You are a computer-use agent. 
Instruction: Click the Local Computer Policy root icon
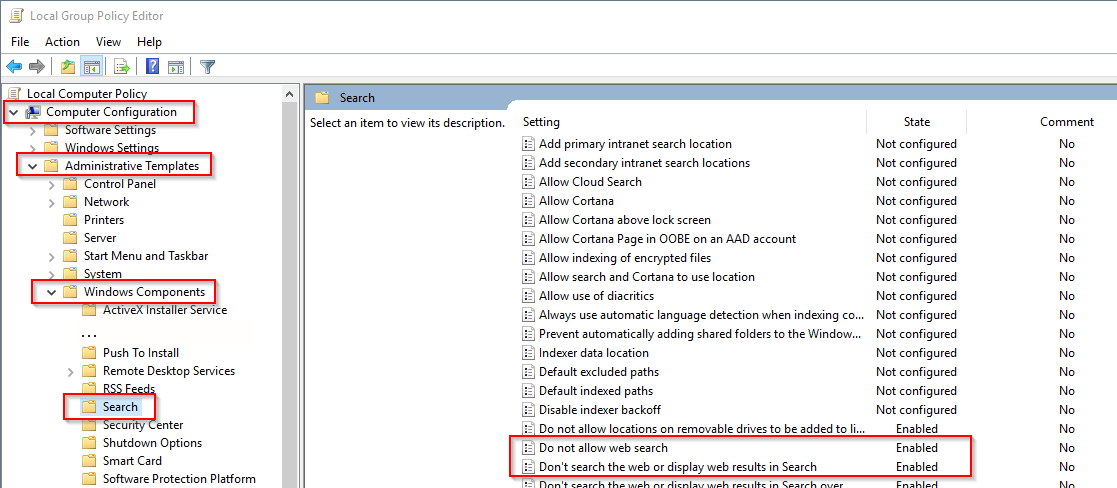(15, 93)
